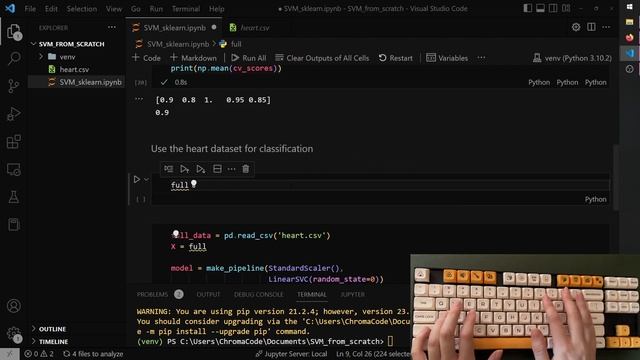
Task: Execute cell and below icon
Action: click(200, 169)
